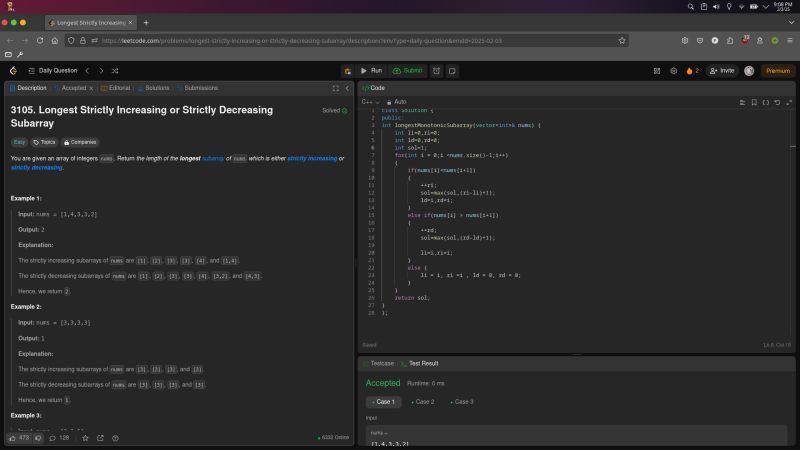This screenshot has width=800, height=450.
Task: Switch to the Accepted tab
Action: (x=73, y=88)
